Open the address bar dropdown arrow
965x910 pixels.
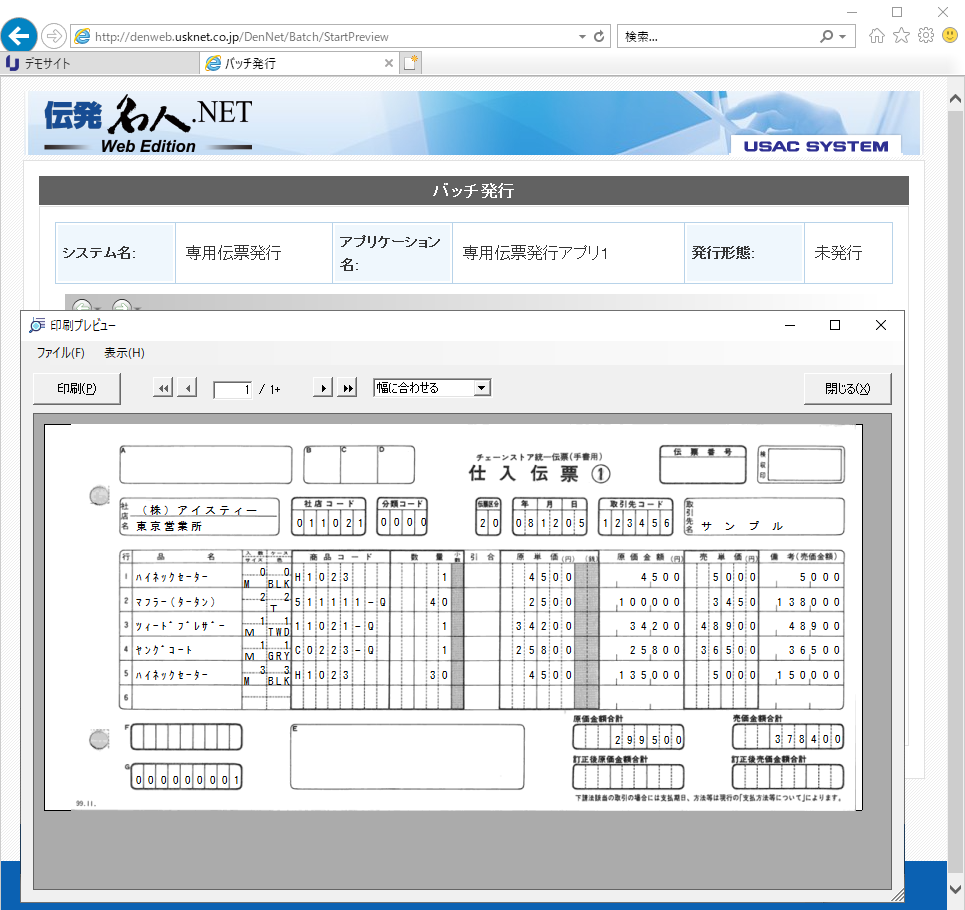click(582, 37)
